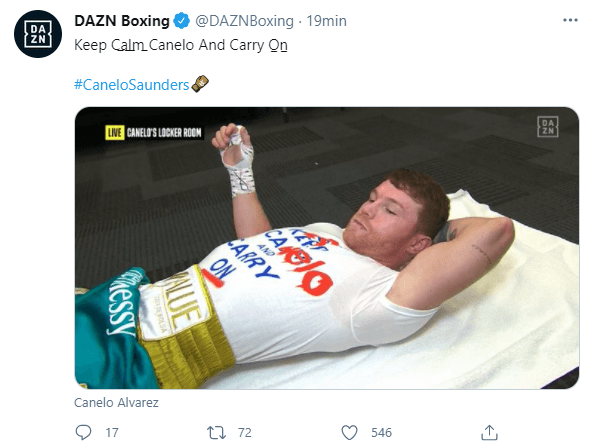Click the 72 retweets count

[x=244, y=433]
